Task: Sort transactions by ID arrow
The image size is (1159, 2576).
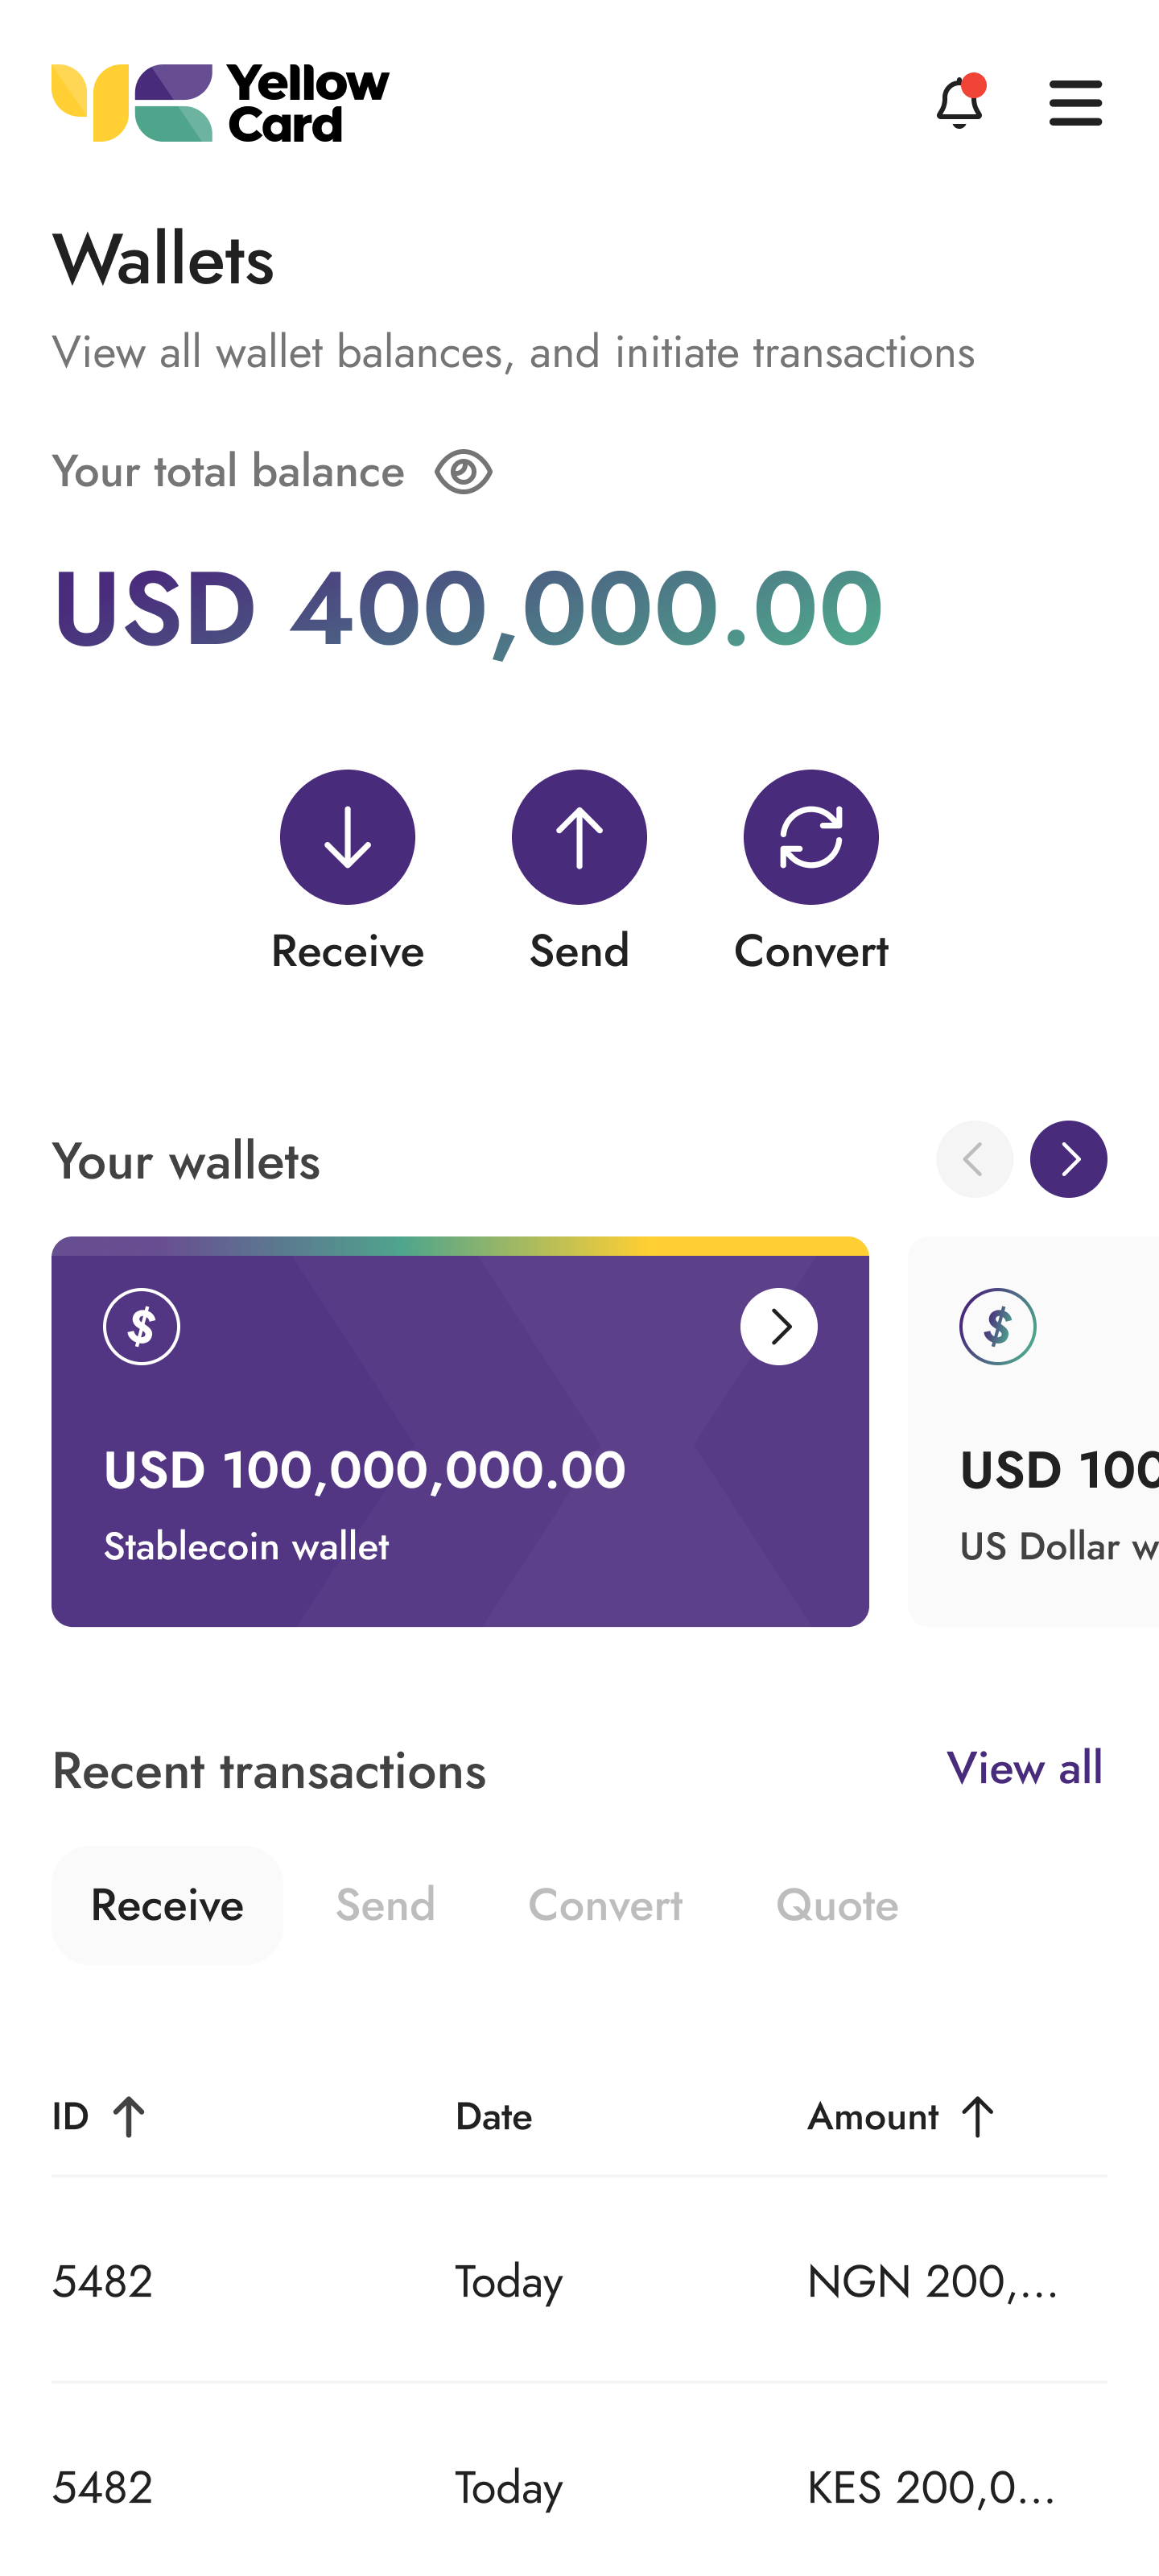Action: coord(128,2117)
